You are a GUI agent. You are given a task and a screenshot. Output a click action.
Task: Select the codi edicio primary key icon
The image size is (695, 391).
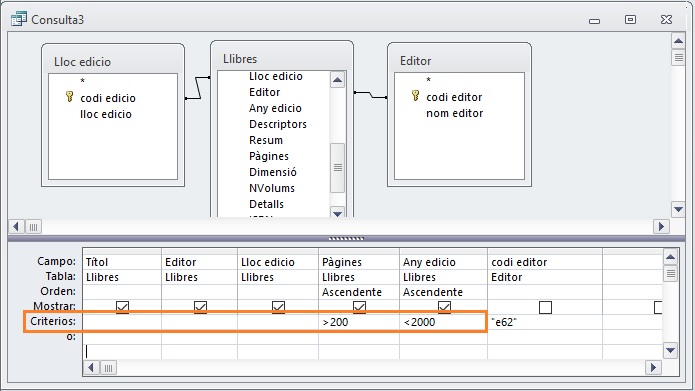click(x=69, y=96)
